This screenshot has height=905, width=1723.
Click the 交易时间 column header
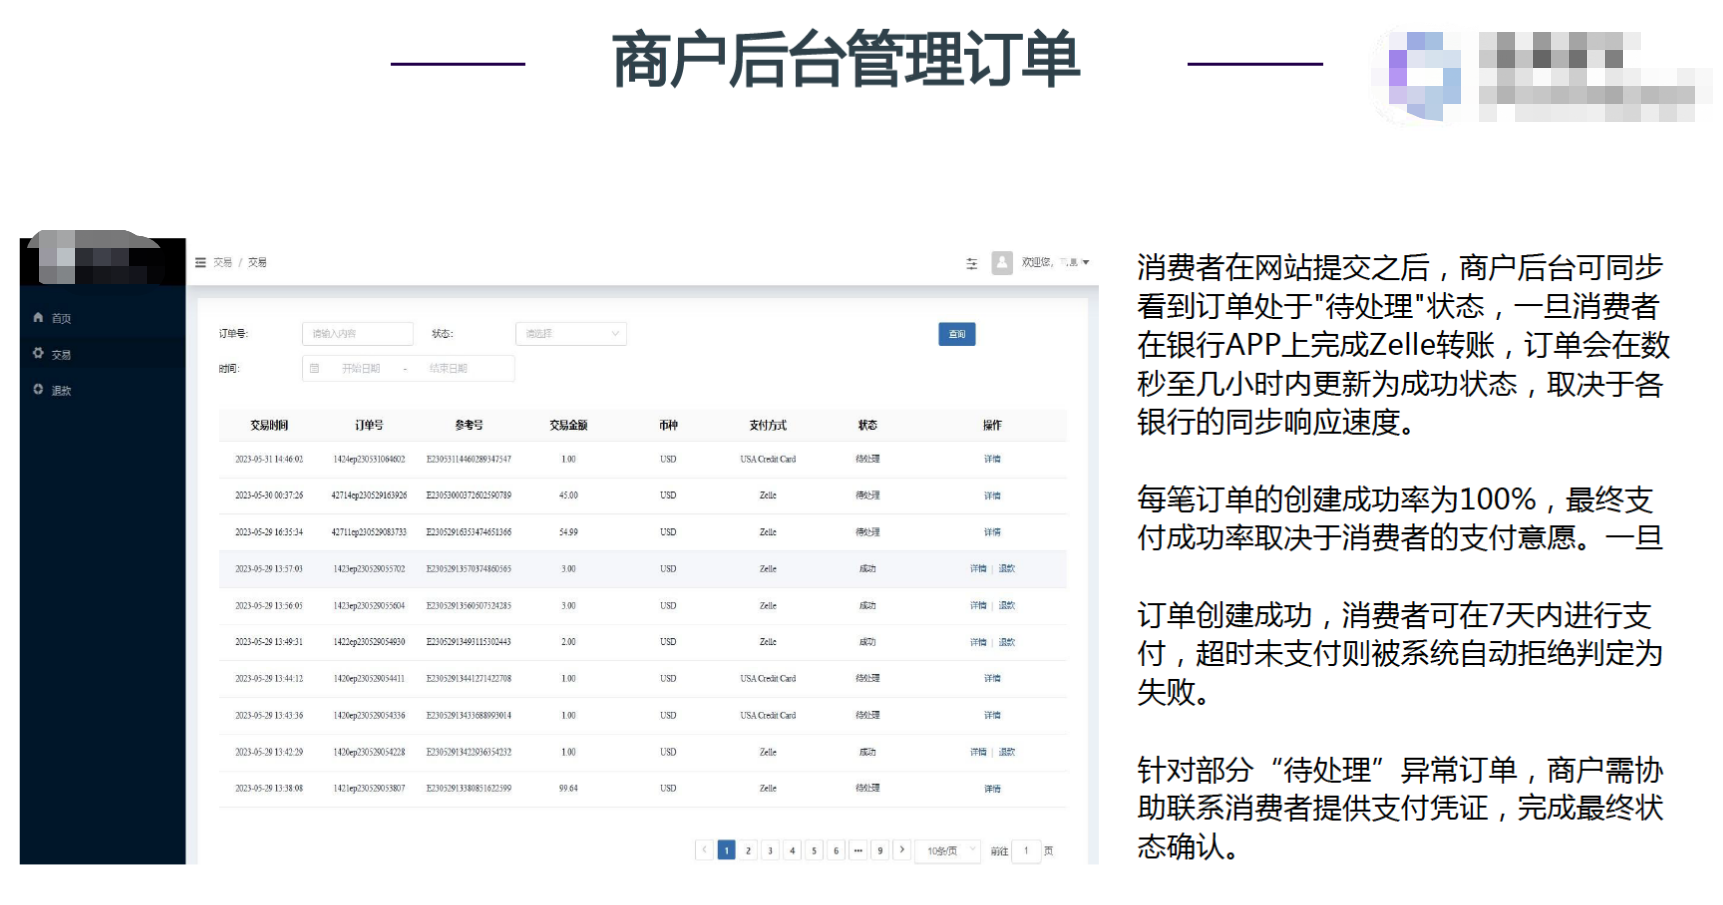coord(269,425)
